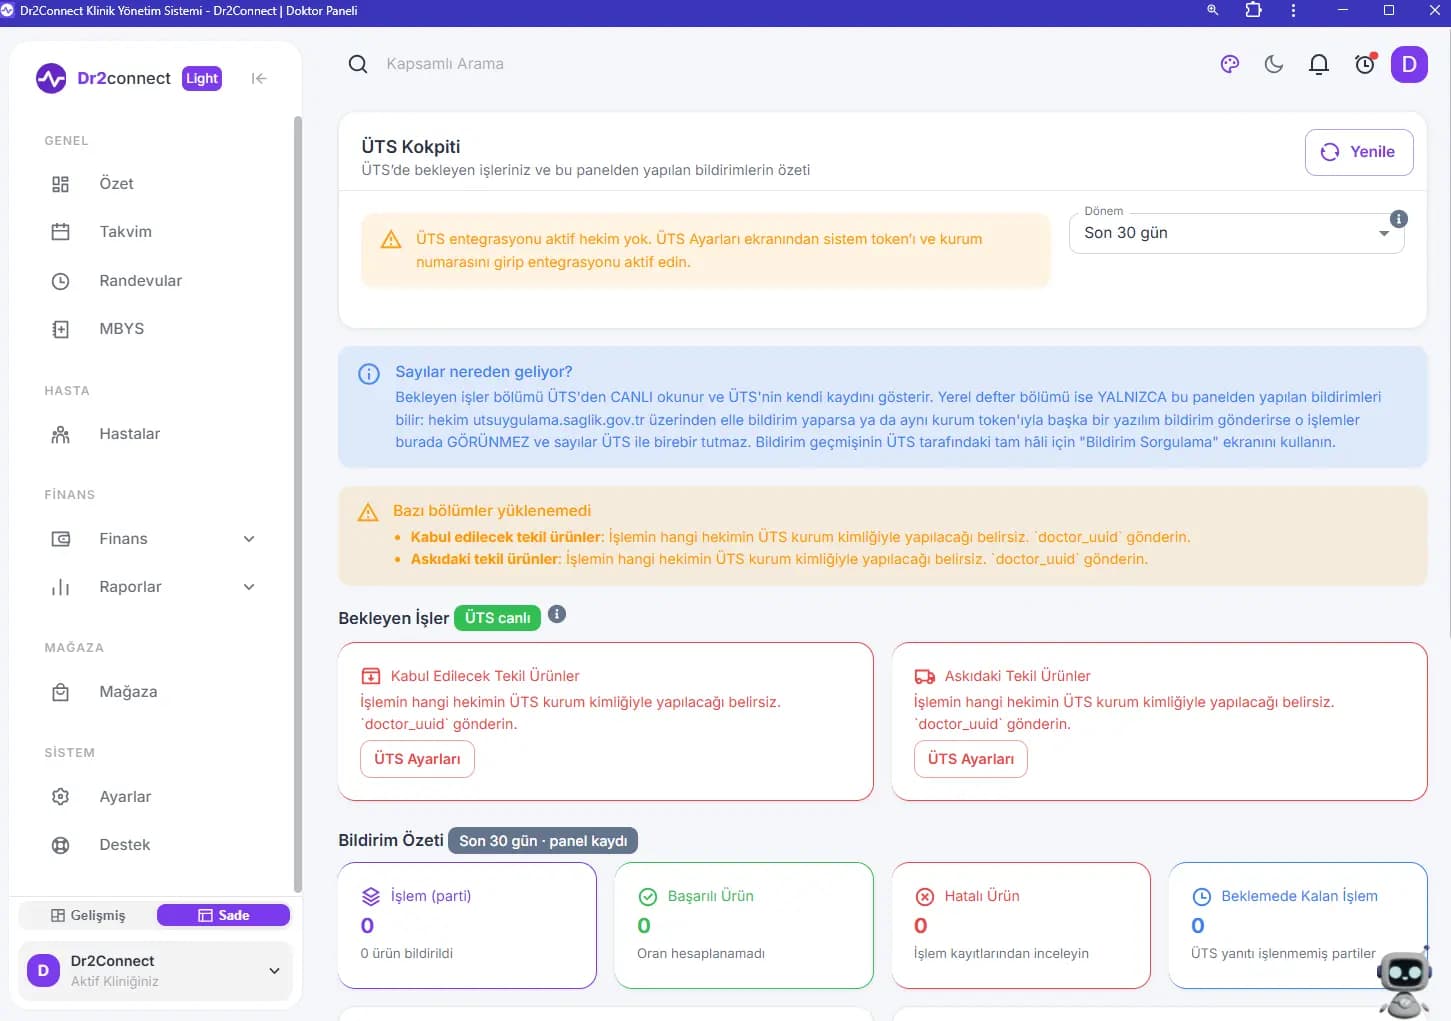Click the Destek lifebuoy icon
Screen dimensions: 1451x1021
coord(60,845)
